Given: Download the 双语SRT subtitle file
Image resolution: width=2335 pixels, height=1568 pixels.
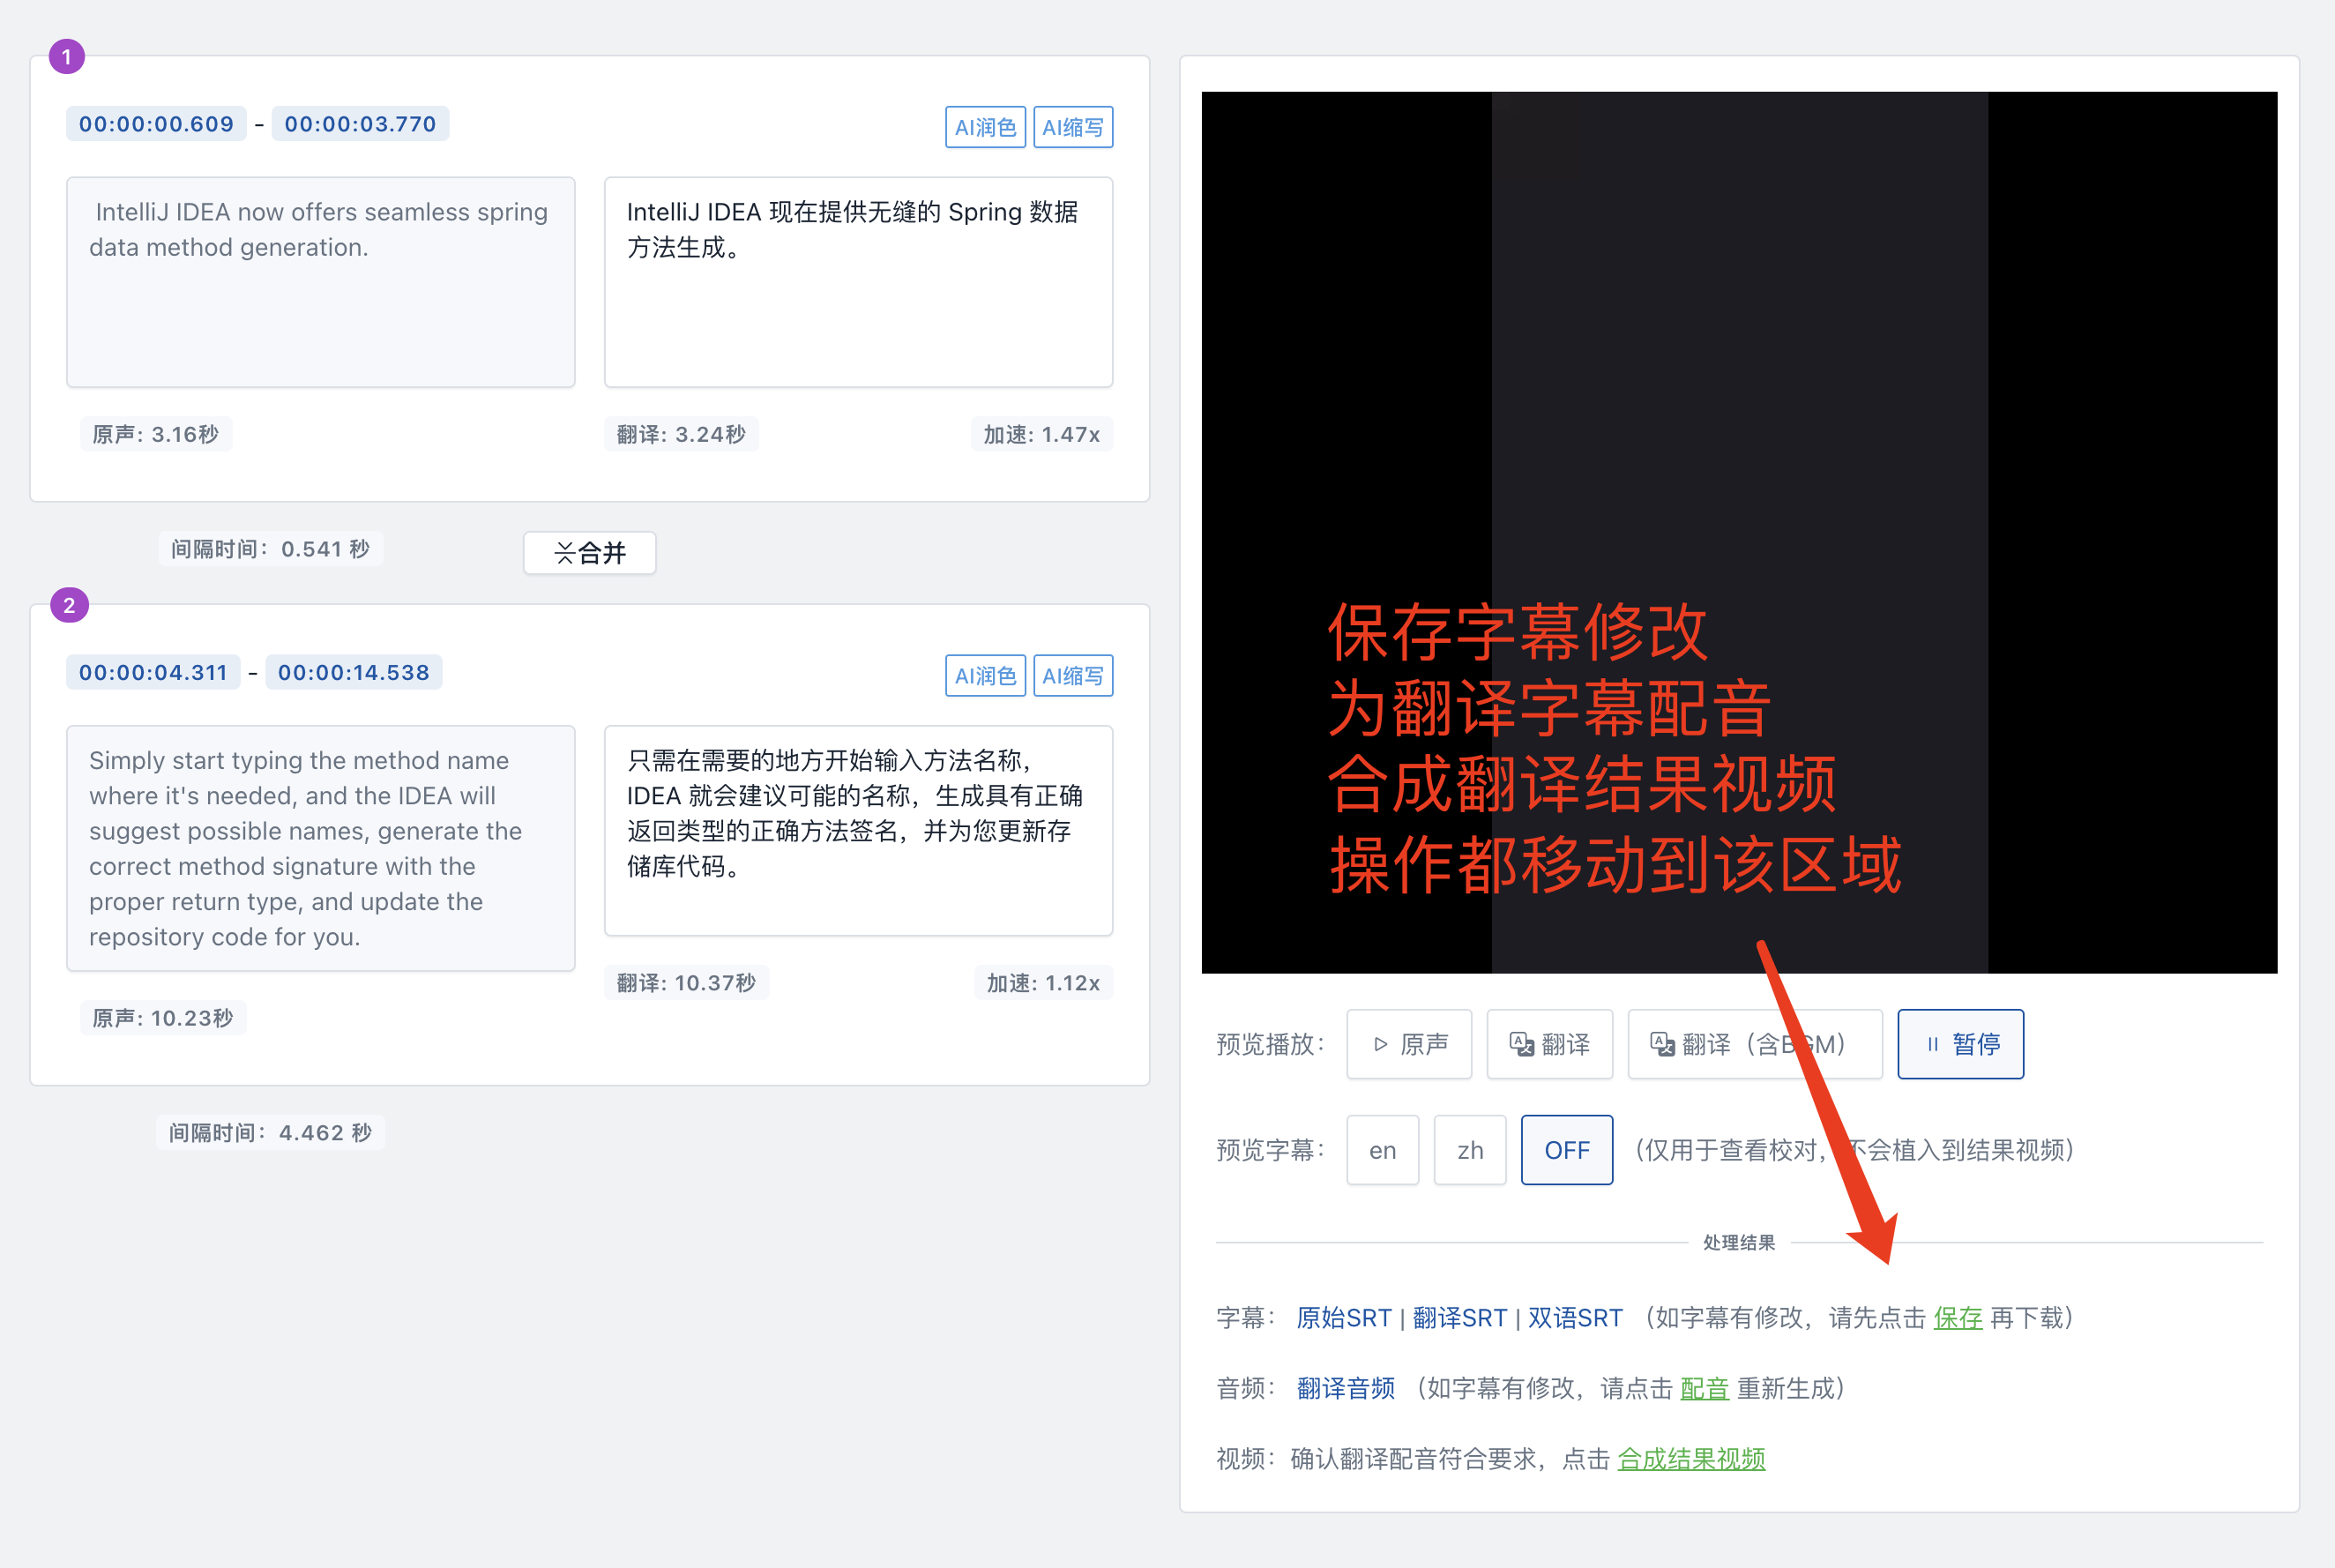Looking at the screenshot, I should pos(1575,1318).
